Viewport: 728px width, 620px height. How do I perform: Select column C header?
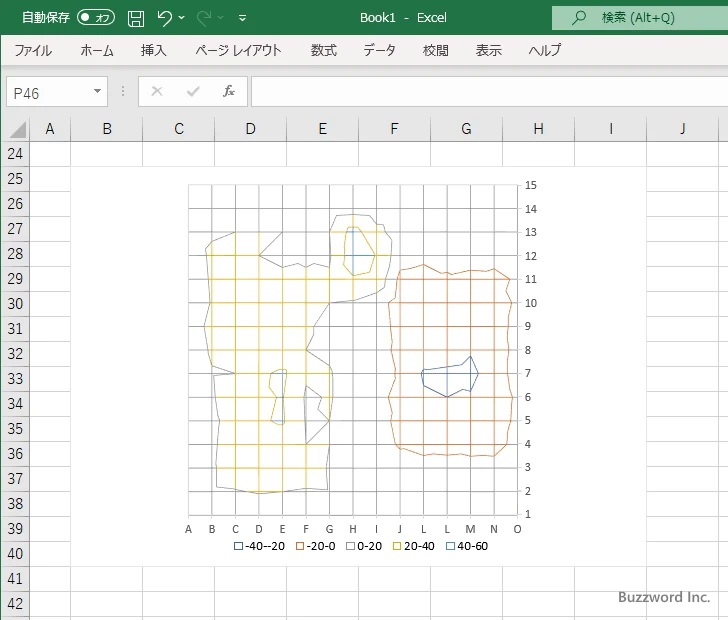tap(179, 129)
